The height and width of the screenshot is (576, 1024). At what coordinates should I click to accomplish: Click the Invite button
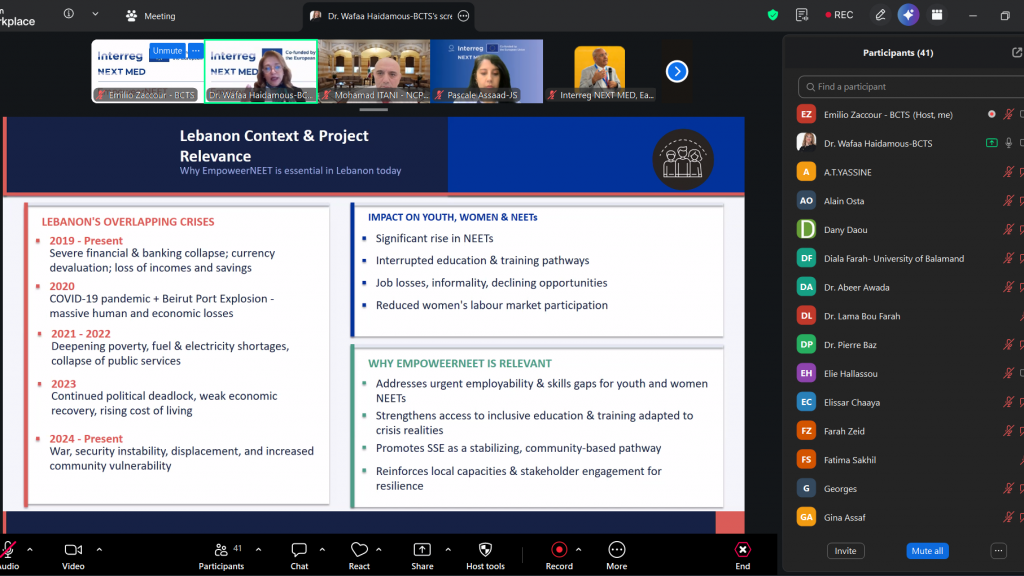coord(845,551)
